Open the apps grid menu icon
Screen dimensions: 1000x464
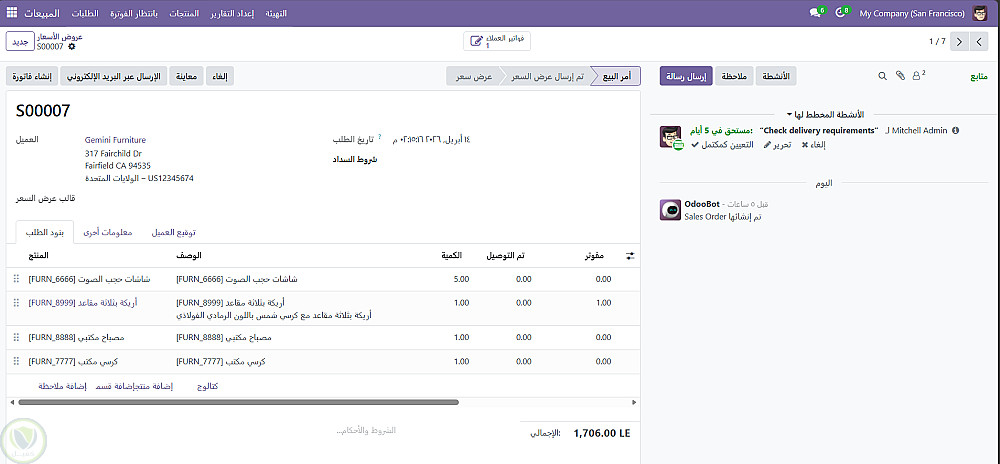tap(12, 13)
